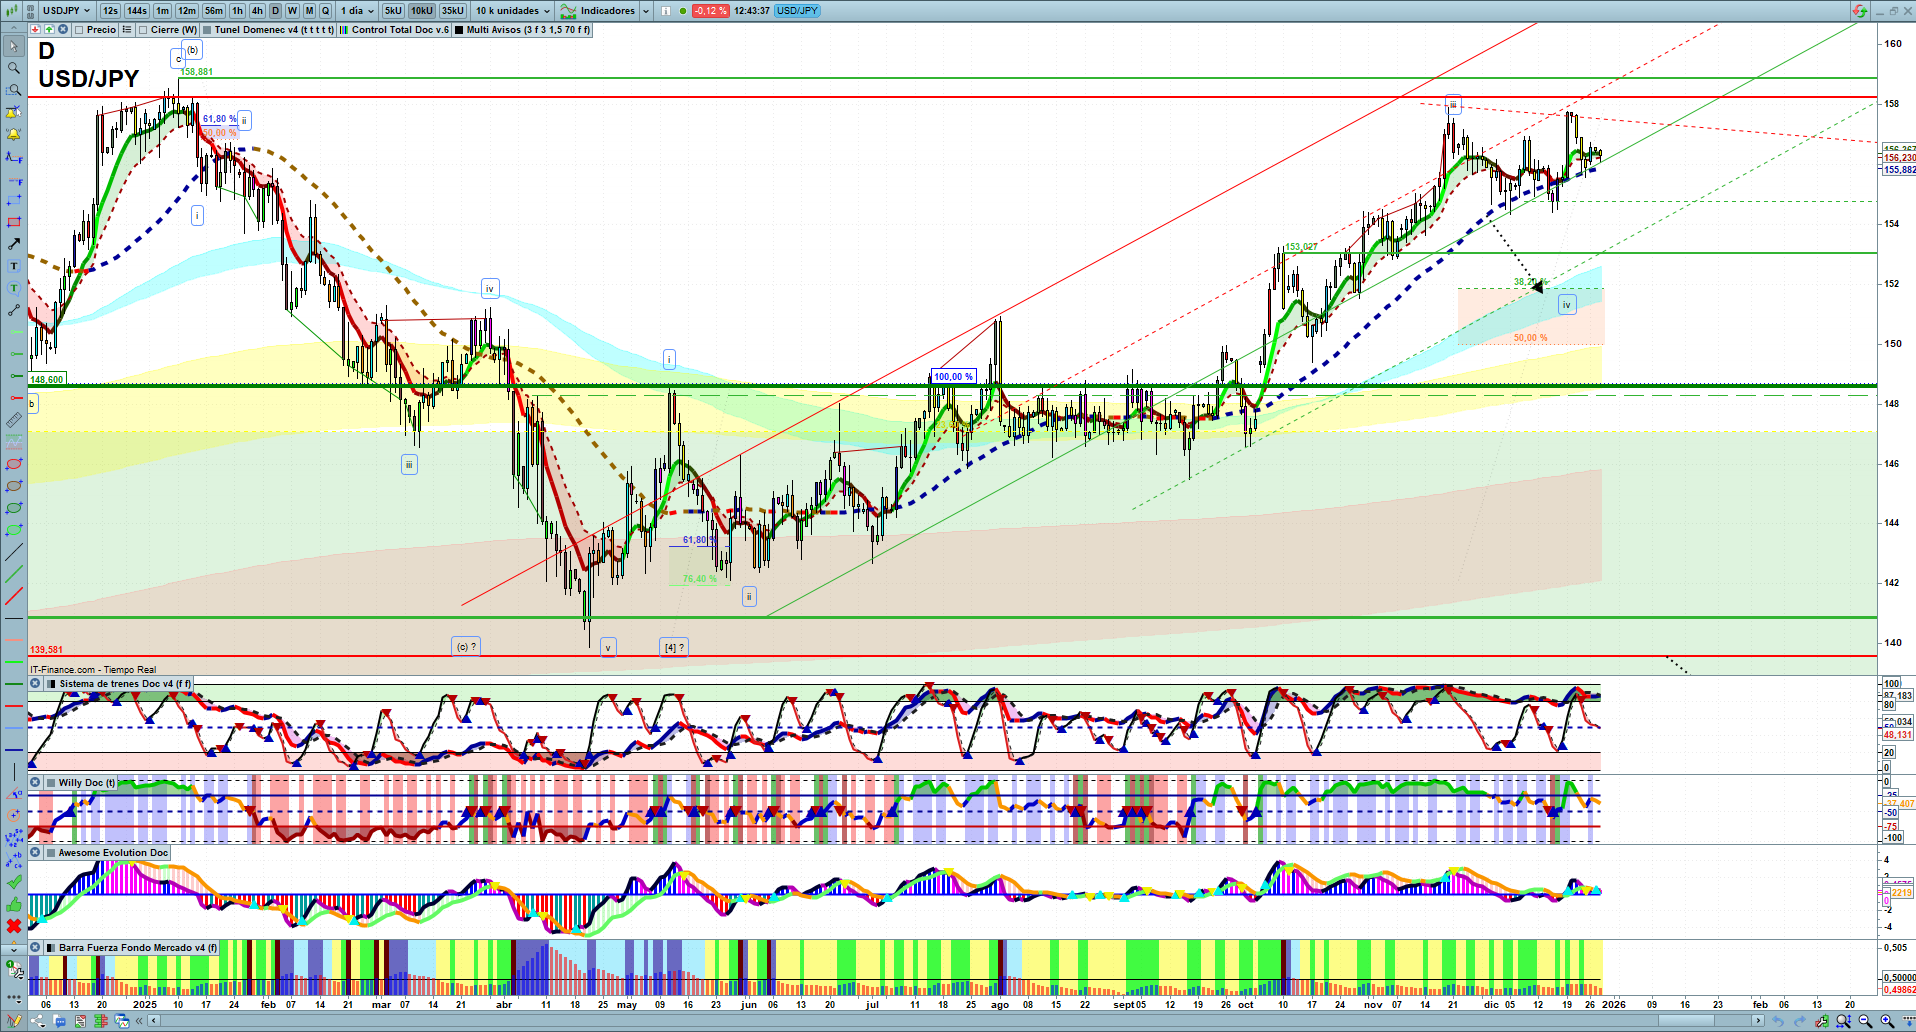Open the chat comments icon in bottom toolbar

[x=59, y=1021]
